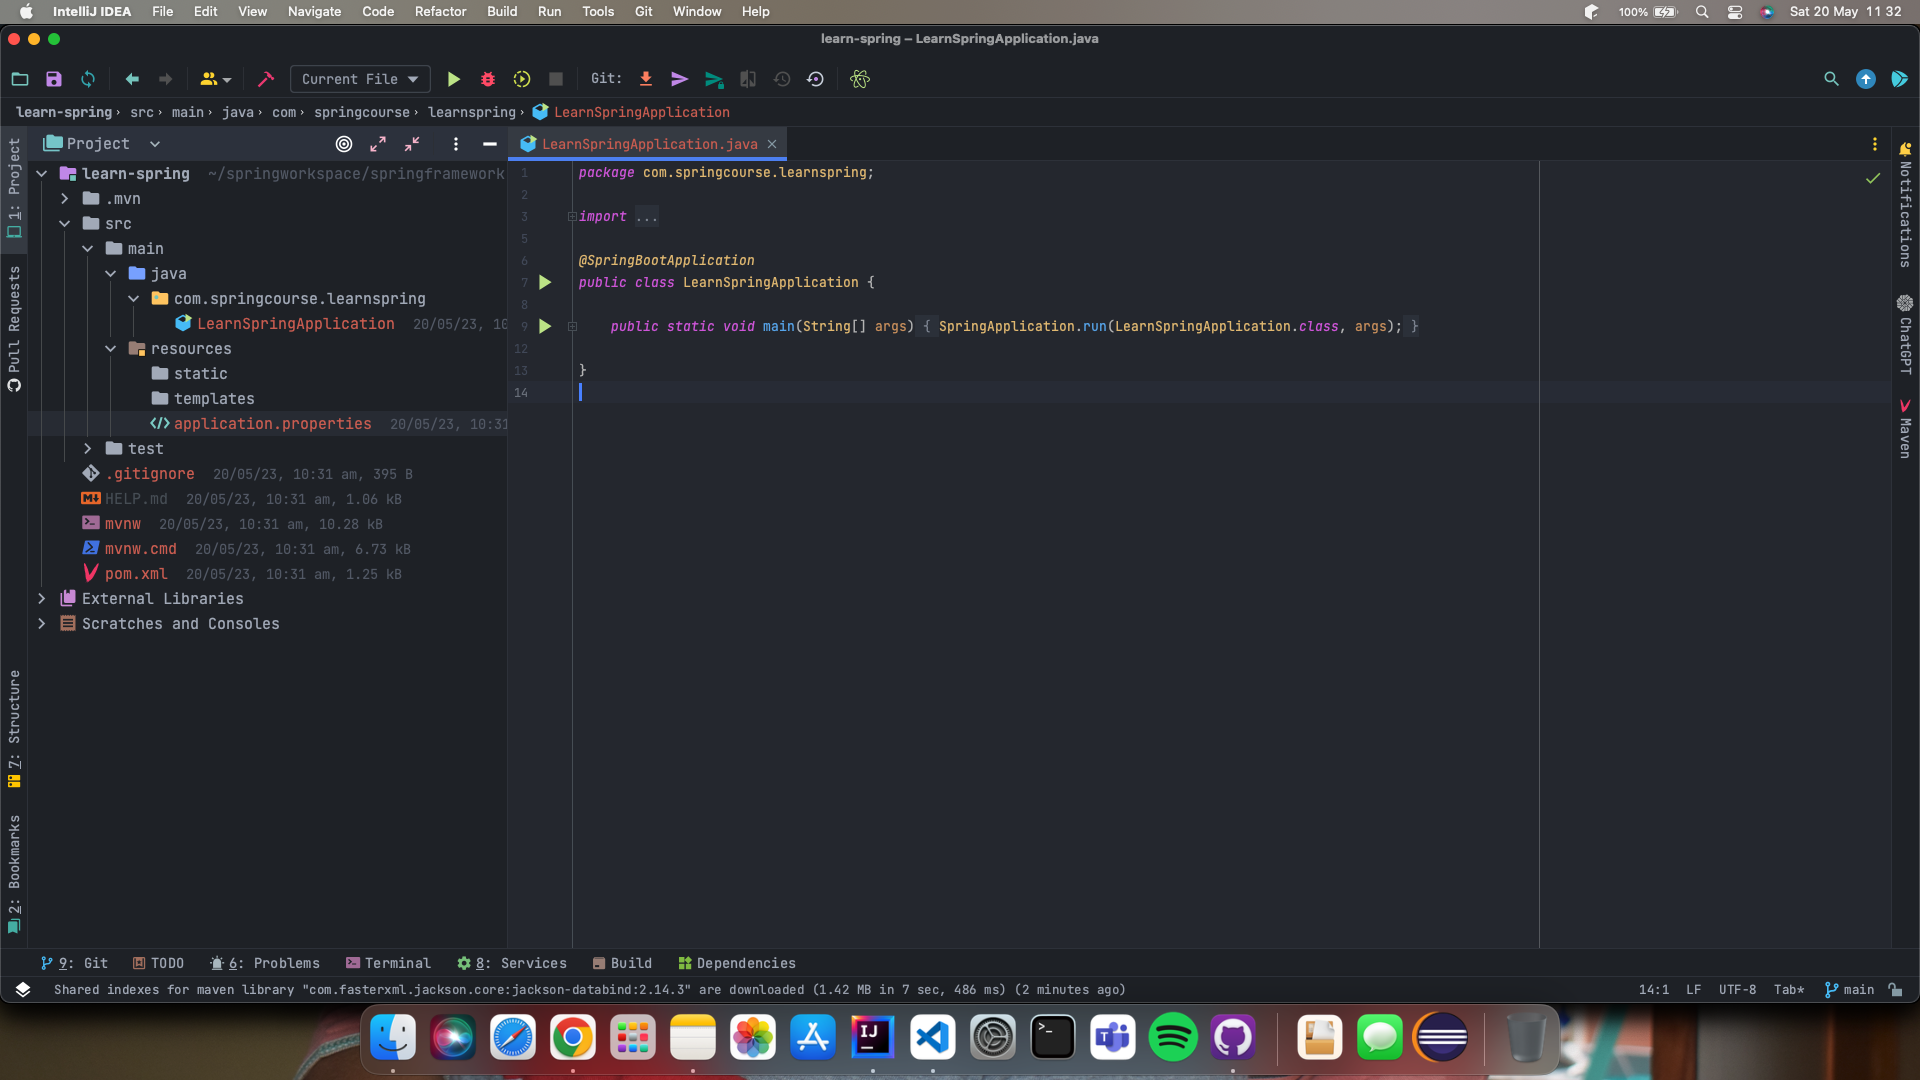Image resolution: width=1920 pixels, height=1080 pixels.
Task: Click the Expand All icon in Project panel
Action: click(378, 144)
